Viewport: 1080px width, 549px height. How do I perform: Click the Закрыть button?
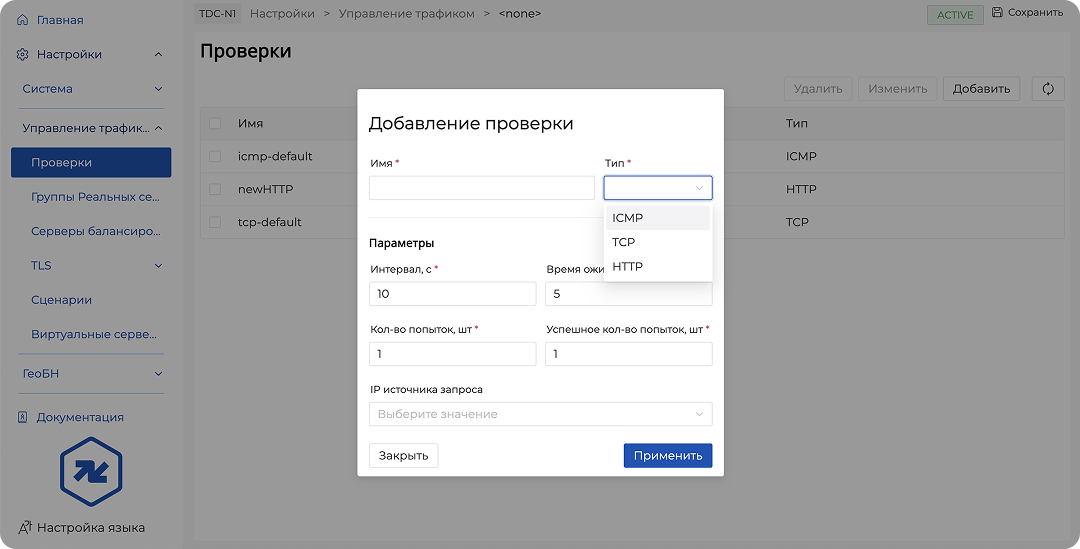(x=403, y=456)
